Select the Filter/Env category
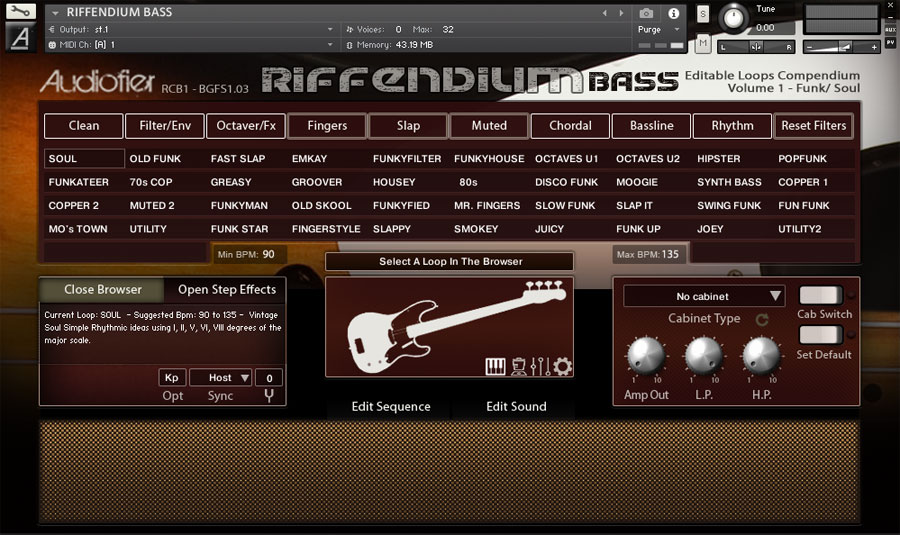Screen dimensions: 900x535 165,126
